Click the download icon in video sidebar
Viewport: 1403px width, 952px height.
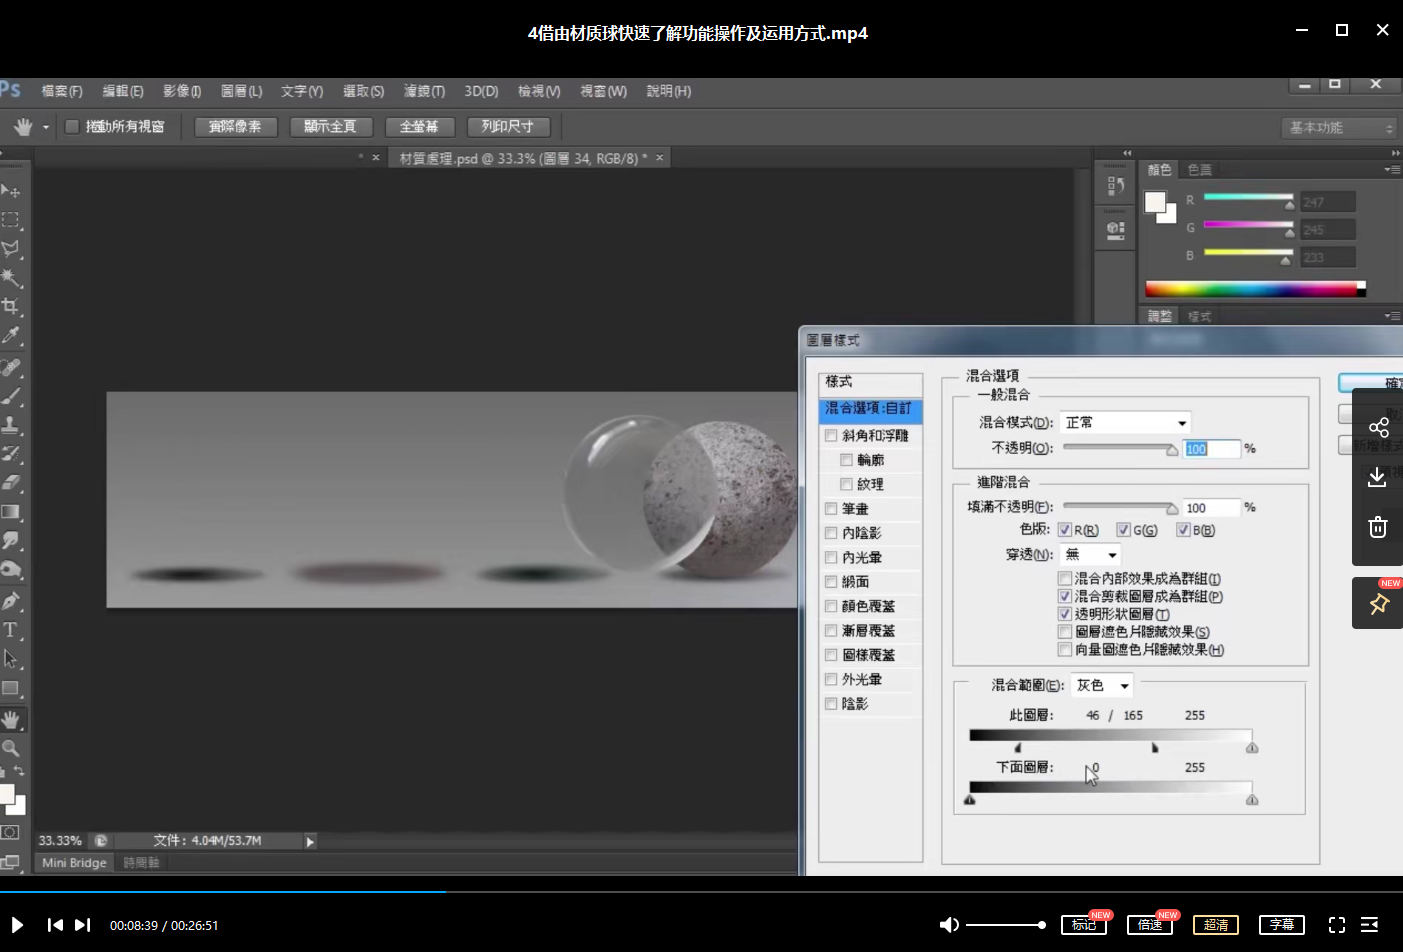1377,477
